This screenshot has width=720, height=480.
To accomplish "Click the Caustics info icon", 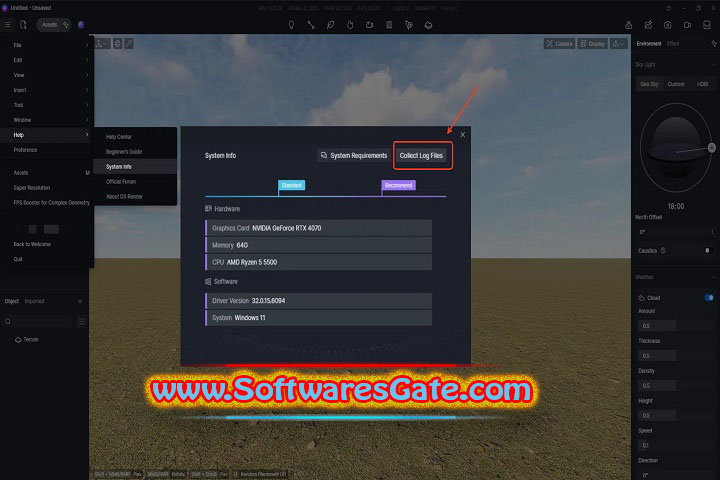I will click(663, 250).
